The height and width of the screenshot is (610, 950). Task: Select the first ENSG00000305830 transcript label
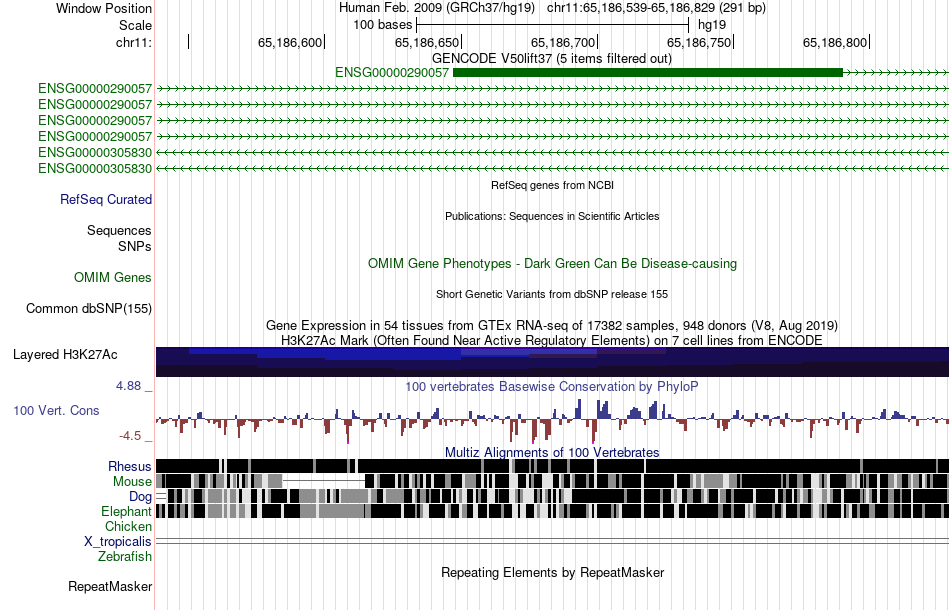[x=95, y=152]
